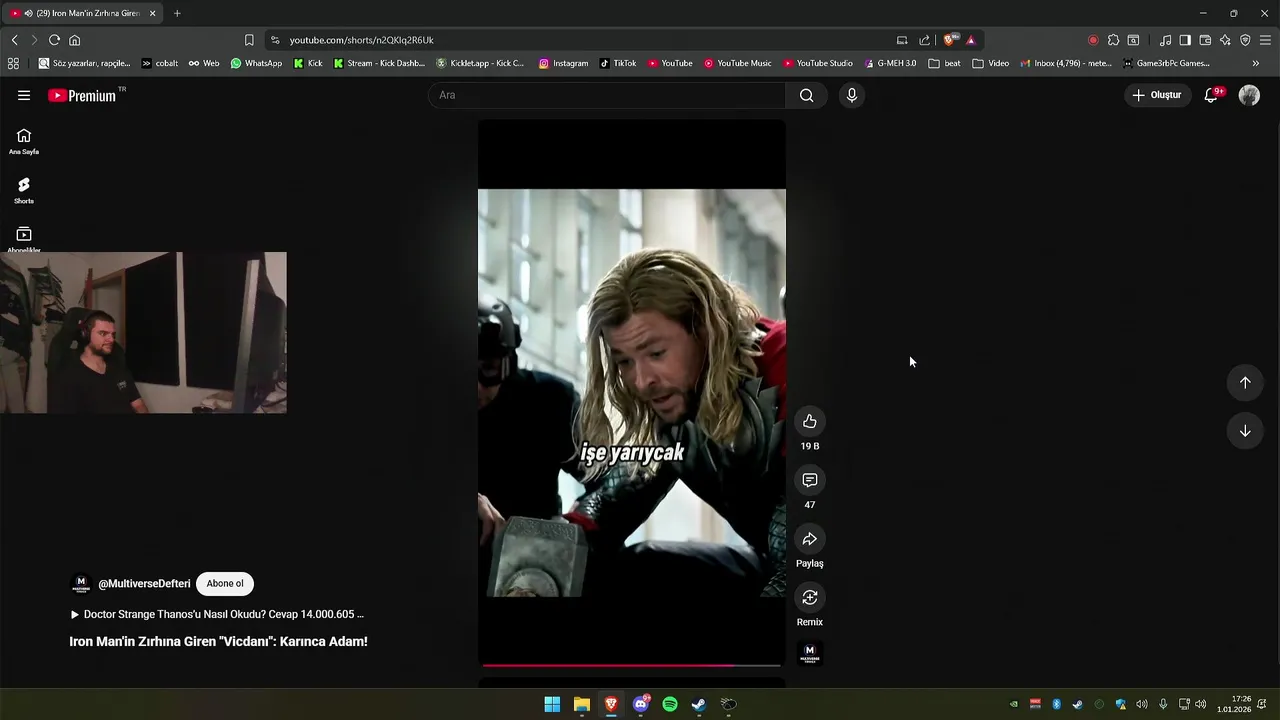Like the Short with the thumbs-up icon
Viewport: 1280px width, 720px height.
[810, 421]
